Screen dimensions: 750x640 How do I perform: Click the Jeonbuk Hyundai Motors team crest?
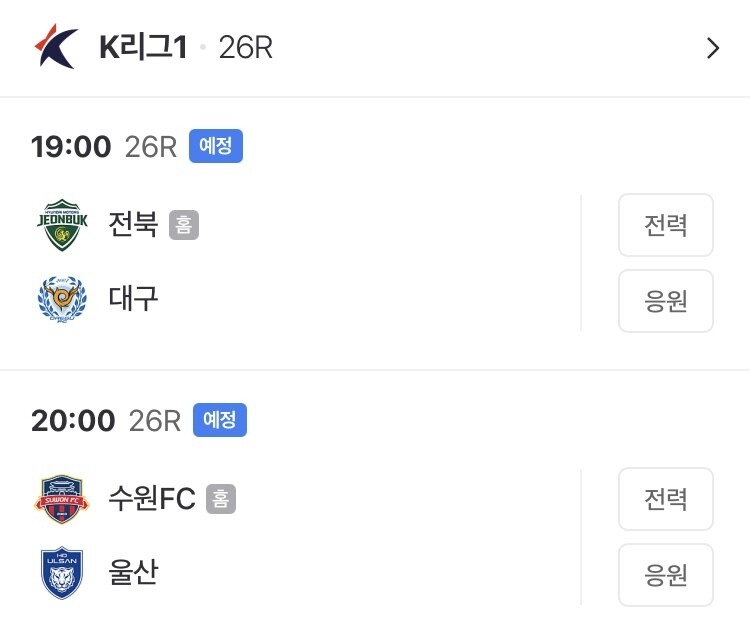point(62,225)
